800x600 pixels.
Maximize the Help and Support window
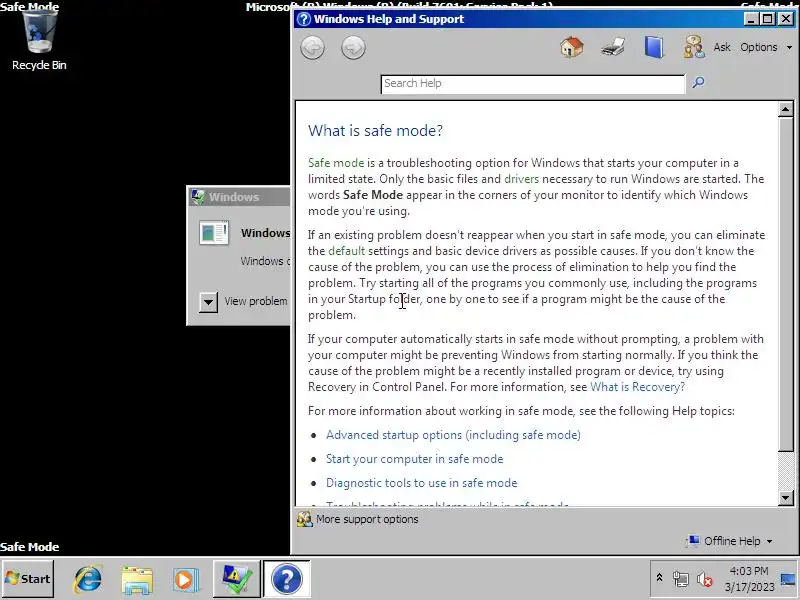(x=768, y=19)
